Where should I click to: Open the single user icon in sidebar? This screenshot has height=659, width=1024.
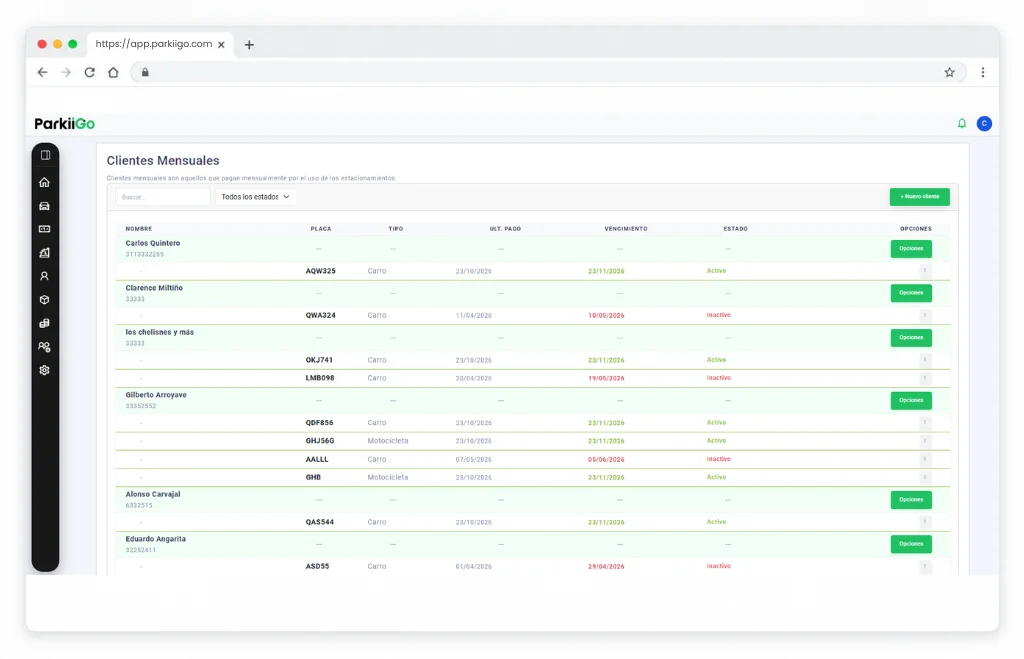[x=44, y=276]
